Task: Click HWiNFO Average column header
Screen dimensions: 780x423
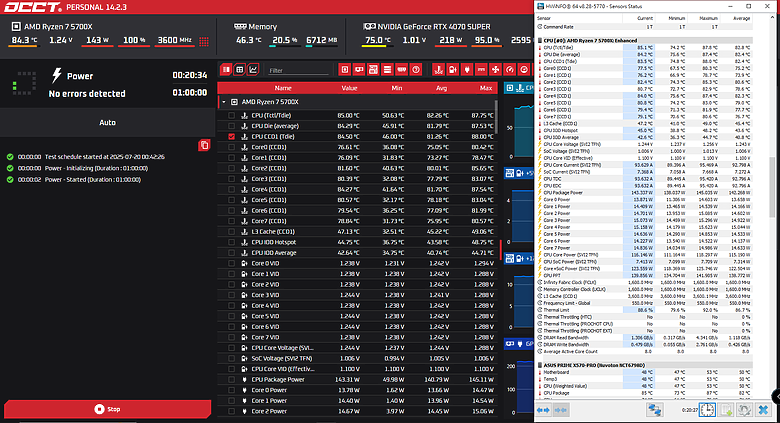Action: click(736, 18)
